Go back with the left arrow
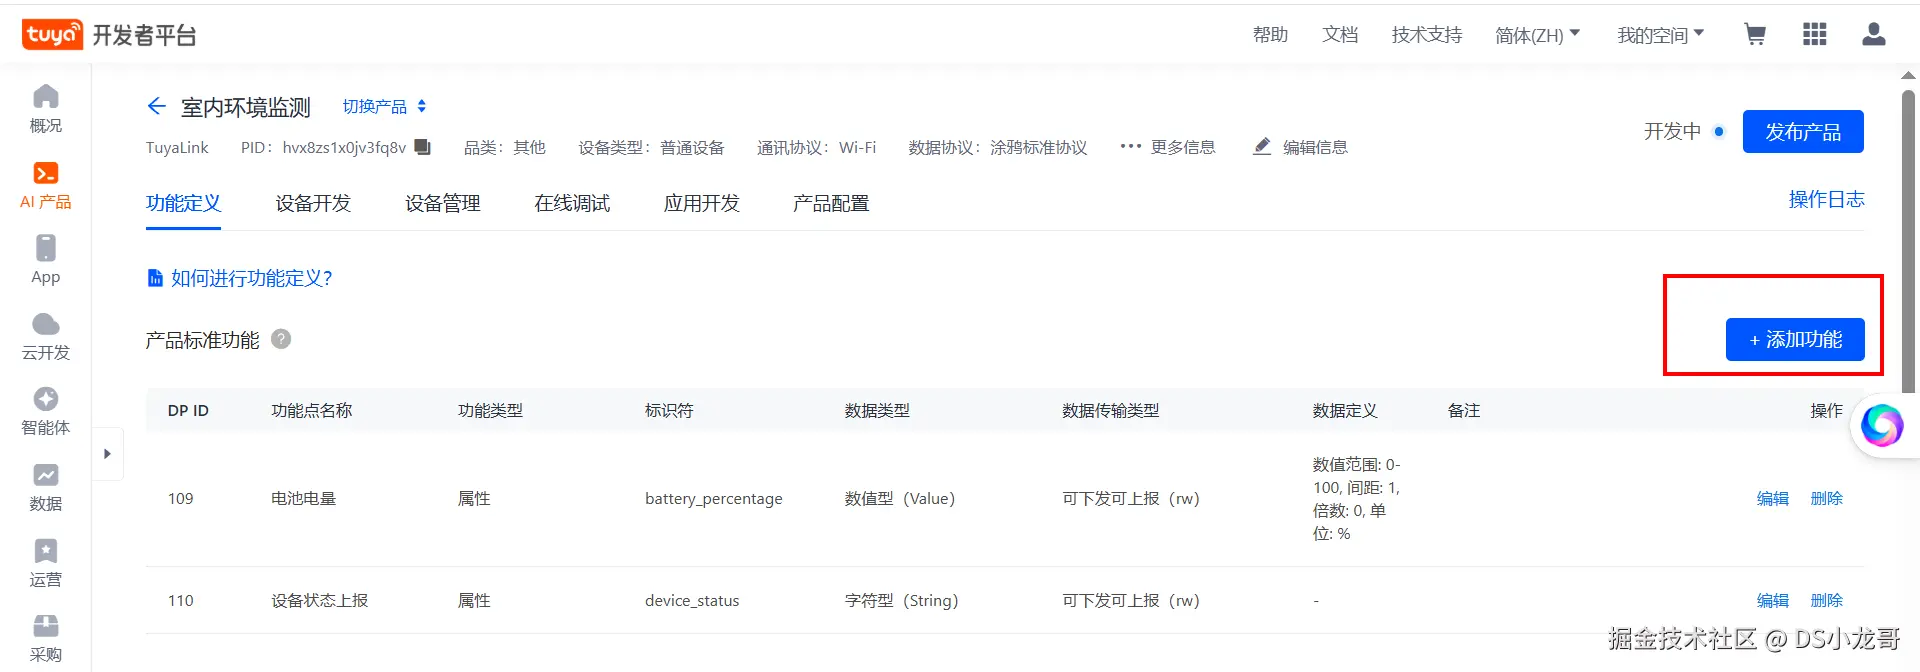 pos(156,106)
